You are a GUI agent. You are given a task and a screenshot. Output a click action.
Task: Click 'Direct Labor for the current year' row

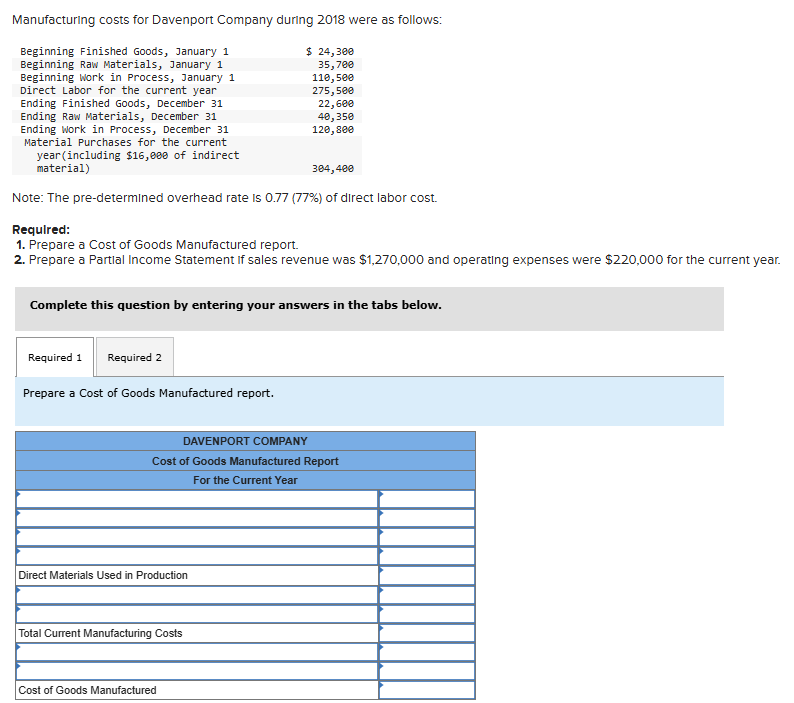(118, 90)
